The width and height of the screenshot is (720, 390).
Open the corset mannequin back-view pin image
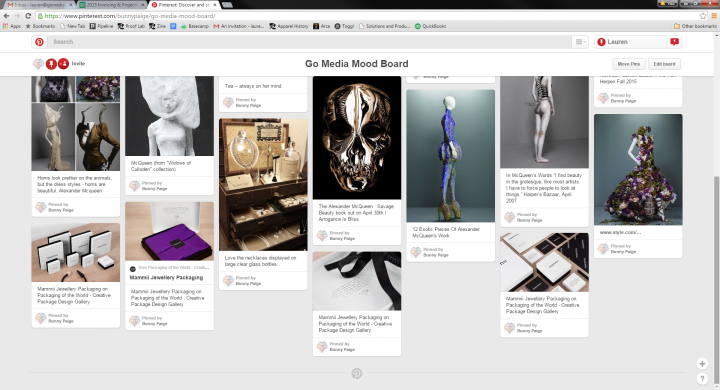tap(544, 122)
